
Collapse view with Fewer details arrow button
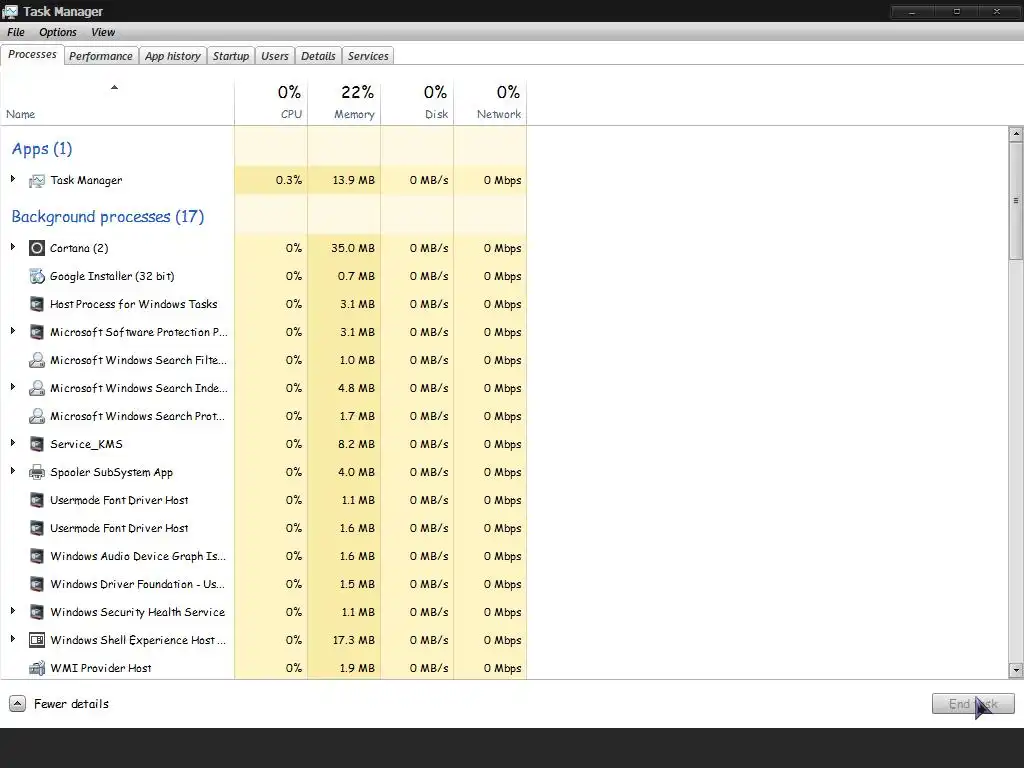(18, 703)
